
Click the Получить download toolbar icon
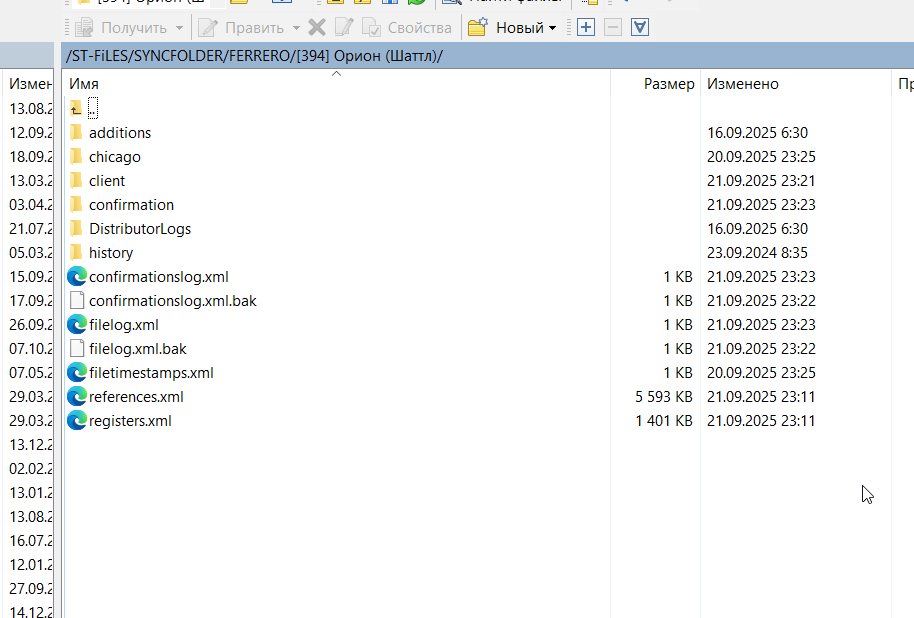[85, 28]
